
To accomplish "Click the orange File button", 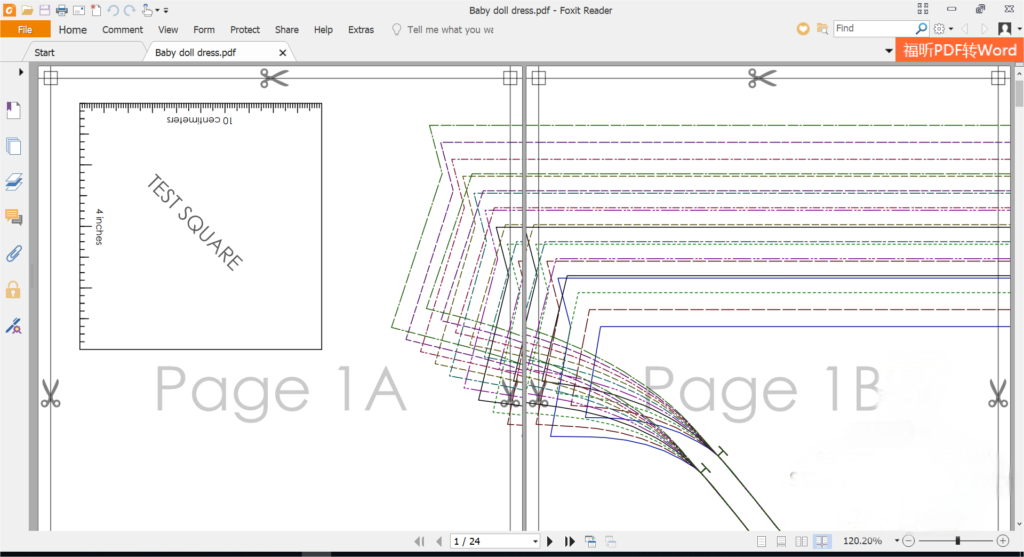I will [25, 30].
